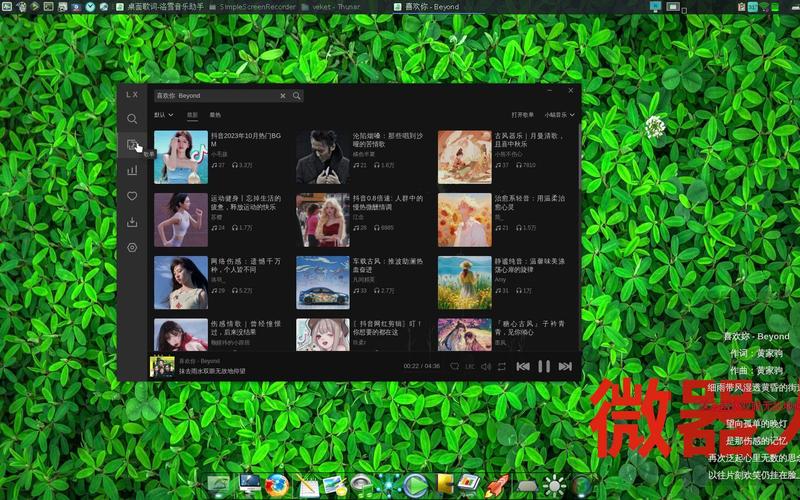Open the comments icon in player bar
This screenshot has width=800, height=500.
pyautogui.click(x=454, y=366)
